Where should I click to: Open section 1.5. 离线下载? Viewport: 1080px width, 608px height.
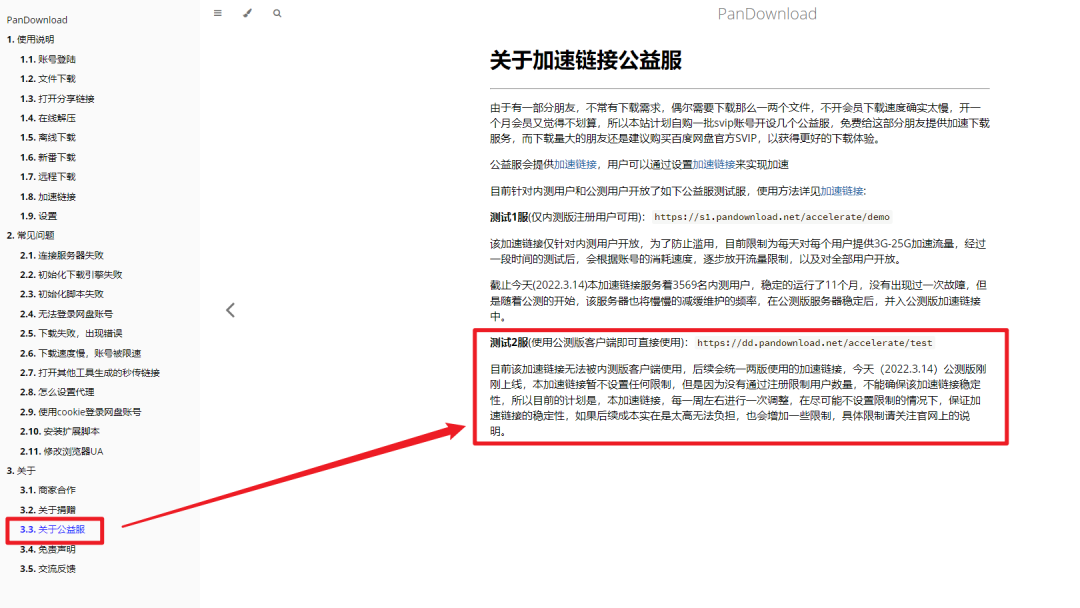48,137
